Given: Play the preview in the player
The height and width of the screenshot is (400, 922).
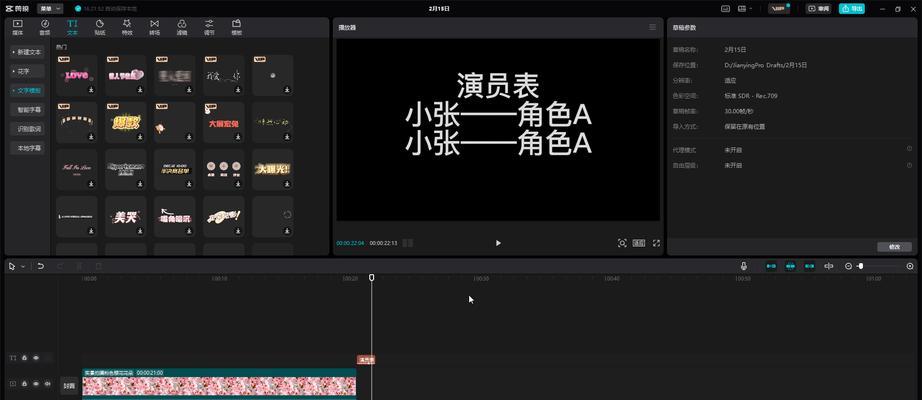Looking at the screenshot, I should pos(498,243).
